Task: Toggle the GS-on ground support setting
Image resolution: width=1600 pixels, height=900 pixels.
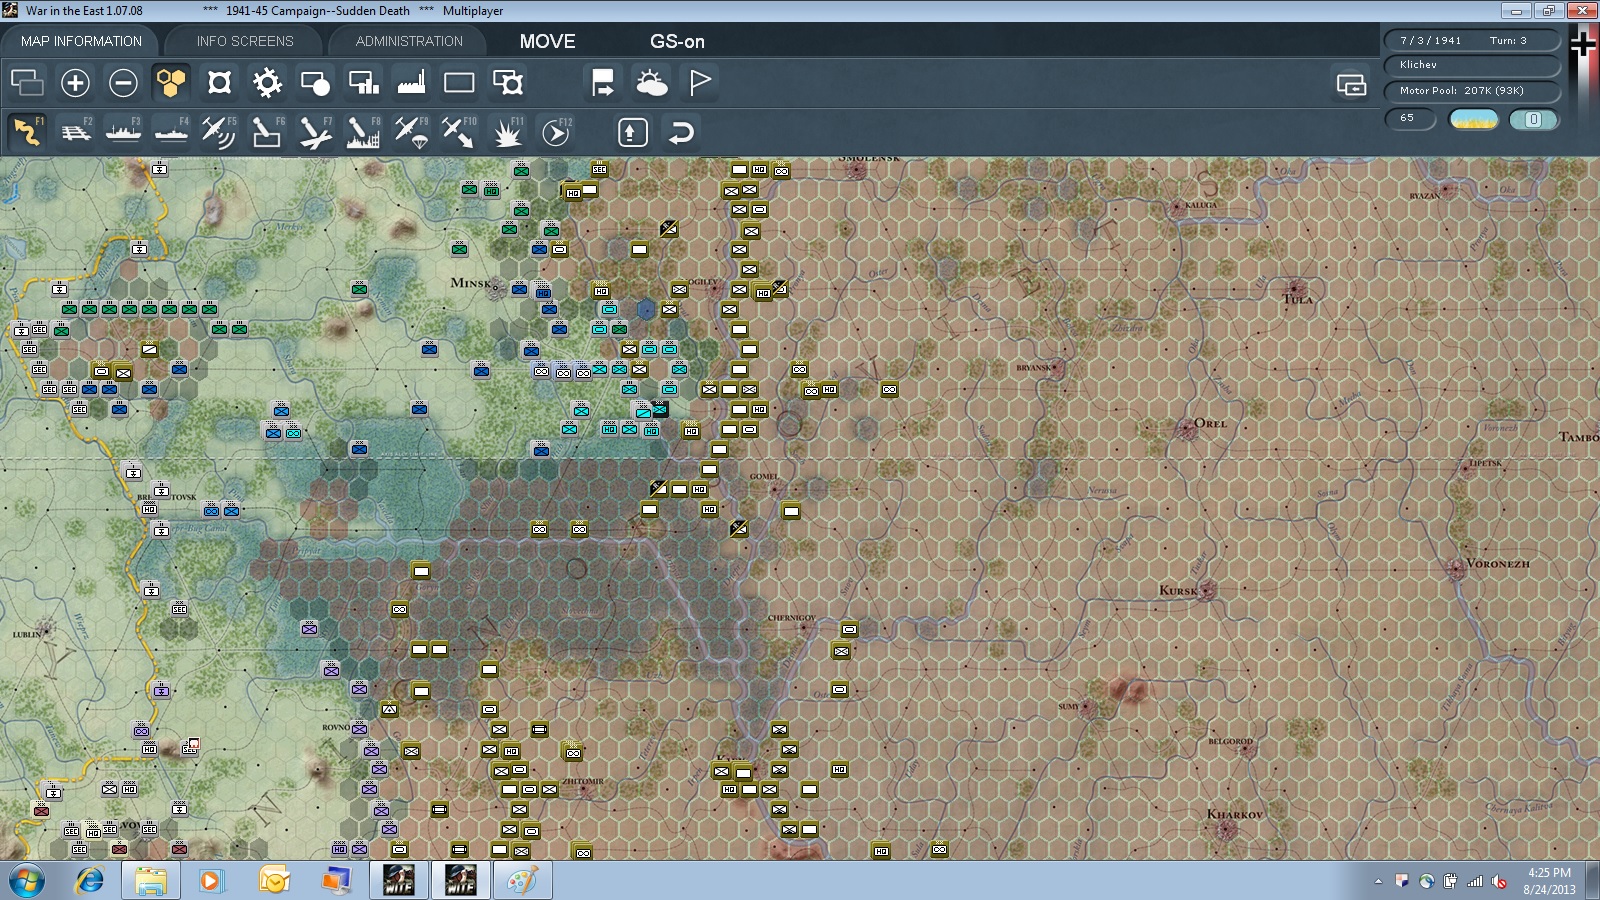Action: (677, 41)
